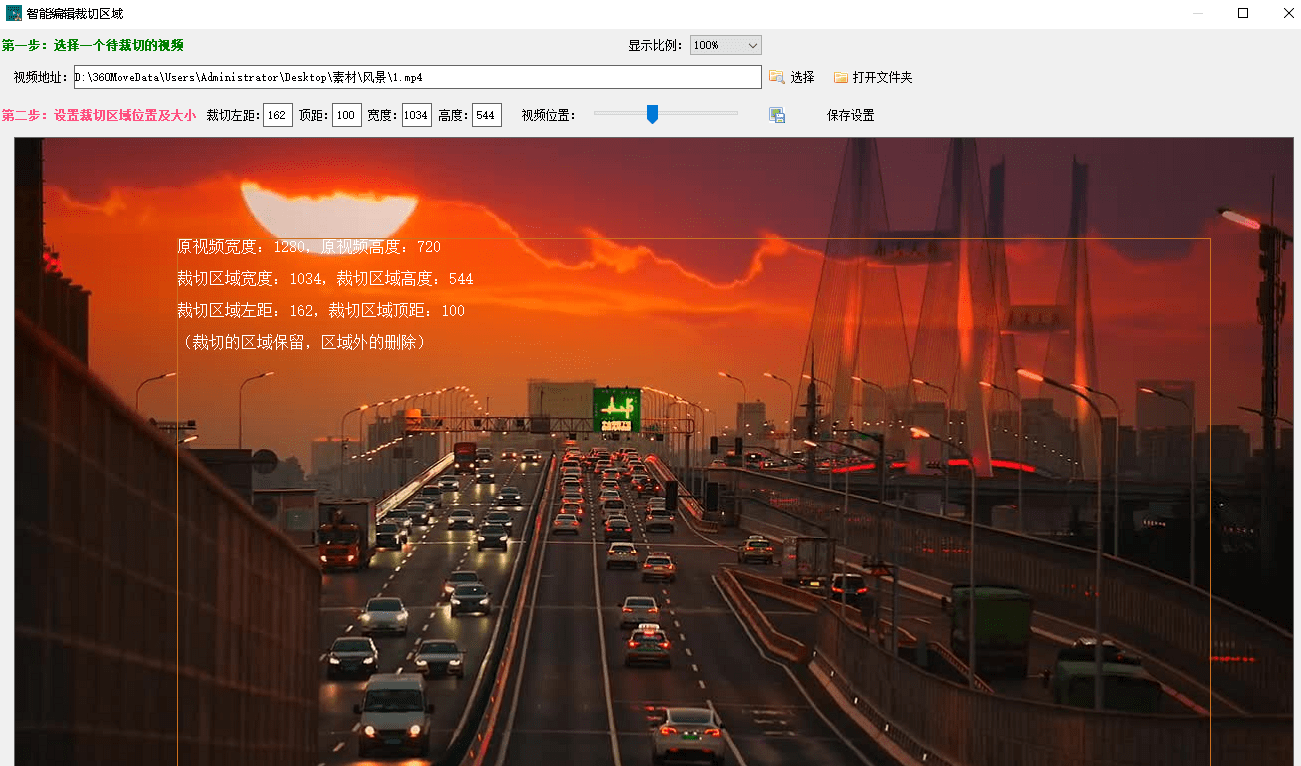Click the 第二步：设置裁切区域位置及大小 heading

tap(99, 115)
